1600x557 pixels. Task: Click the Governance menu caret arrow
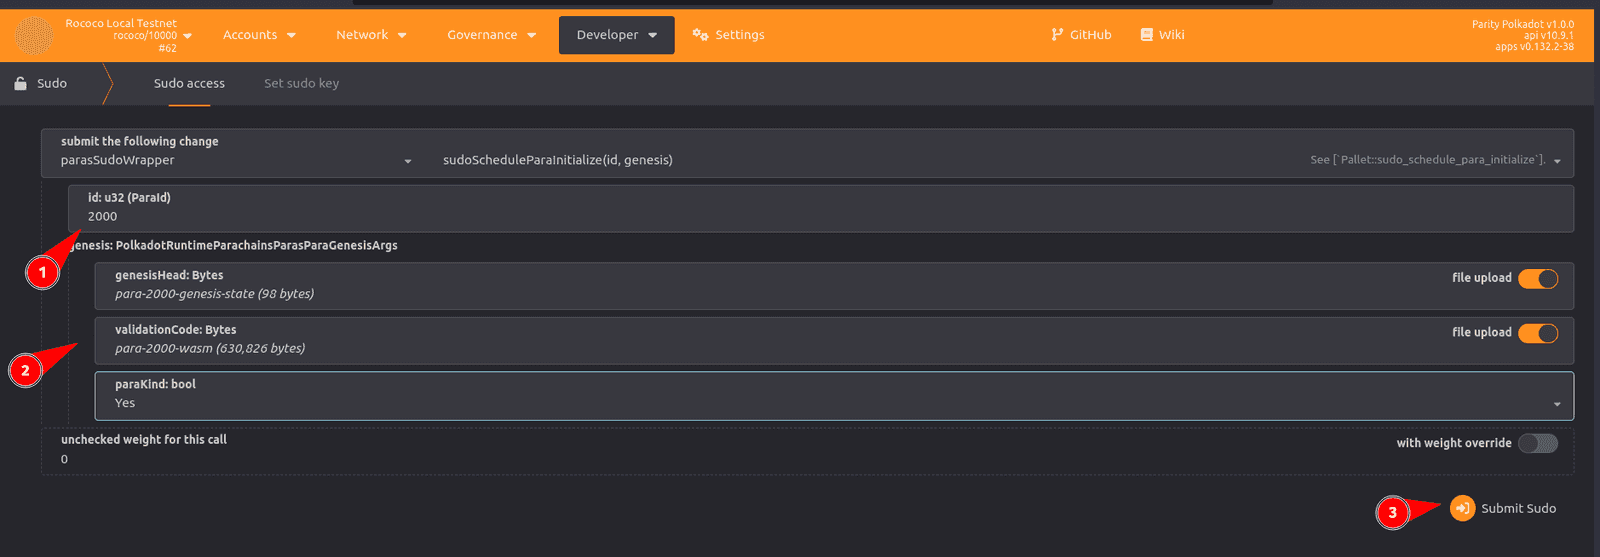point(531,35)
